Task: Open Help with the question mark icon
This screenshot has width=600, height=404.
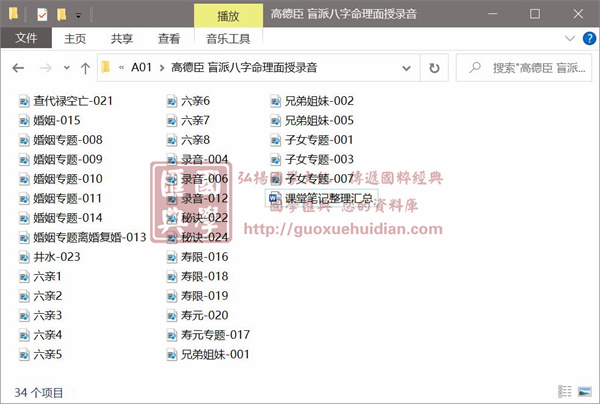Action: 589,38
